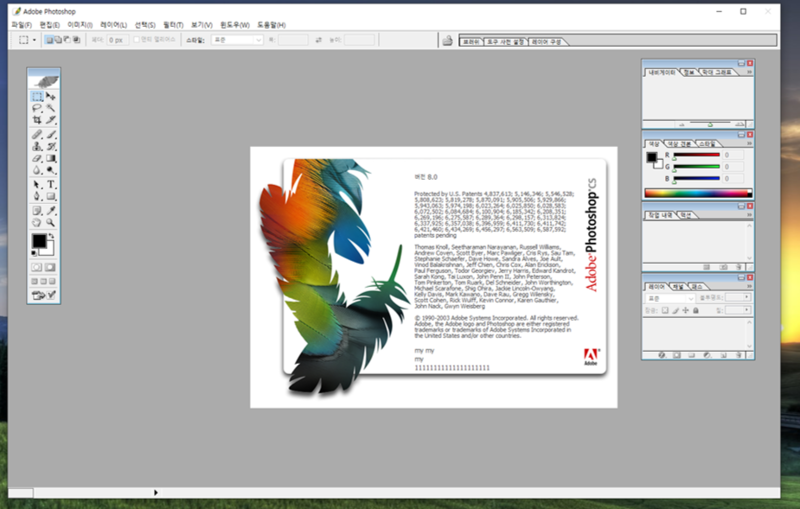Image resolution: width=800 pixels, height=509 pixels.
Task: Choose Subtract from Selection mode
Action: [67, 40]
